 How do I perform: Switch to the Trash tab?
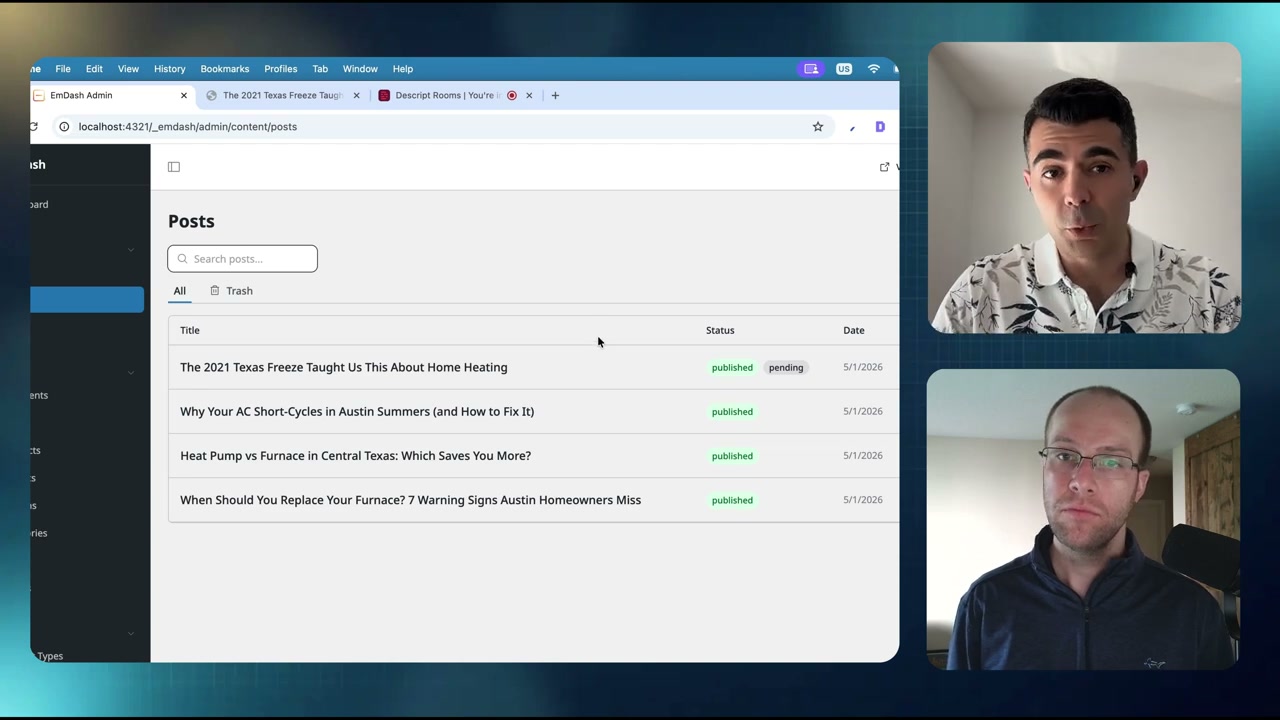[231, 291]
